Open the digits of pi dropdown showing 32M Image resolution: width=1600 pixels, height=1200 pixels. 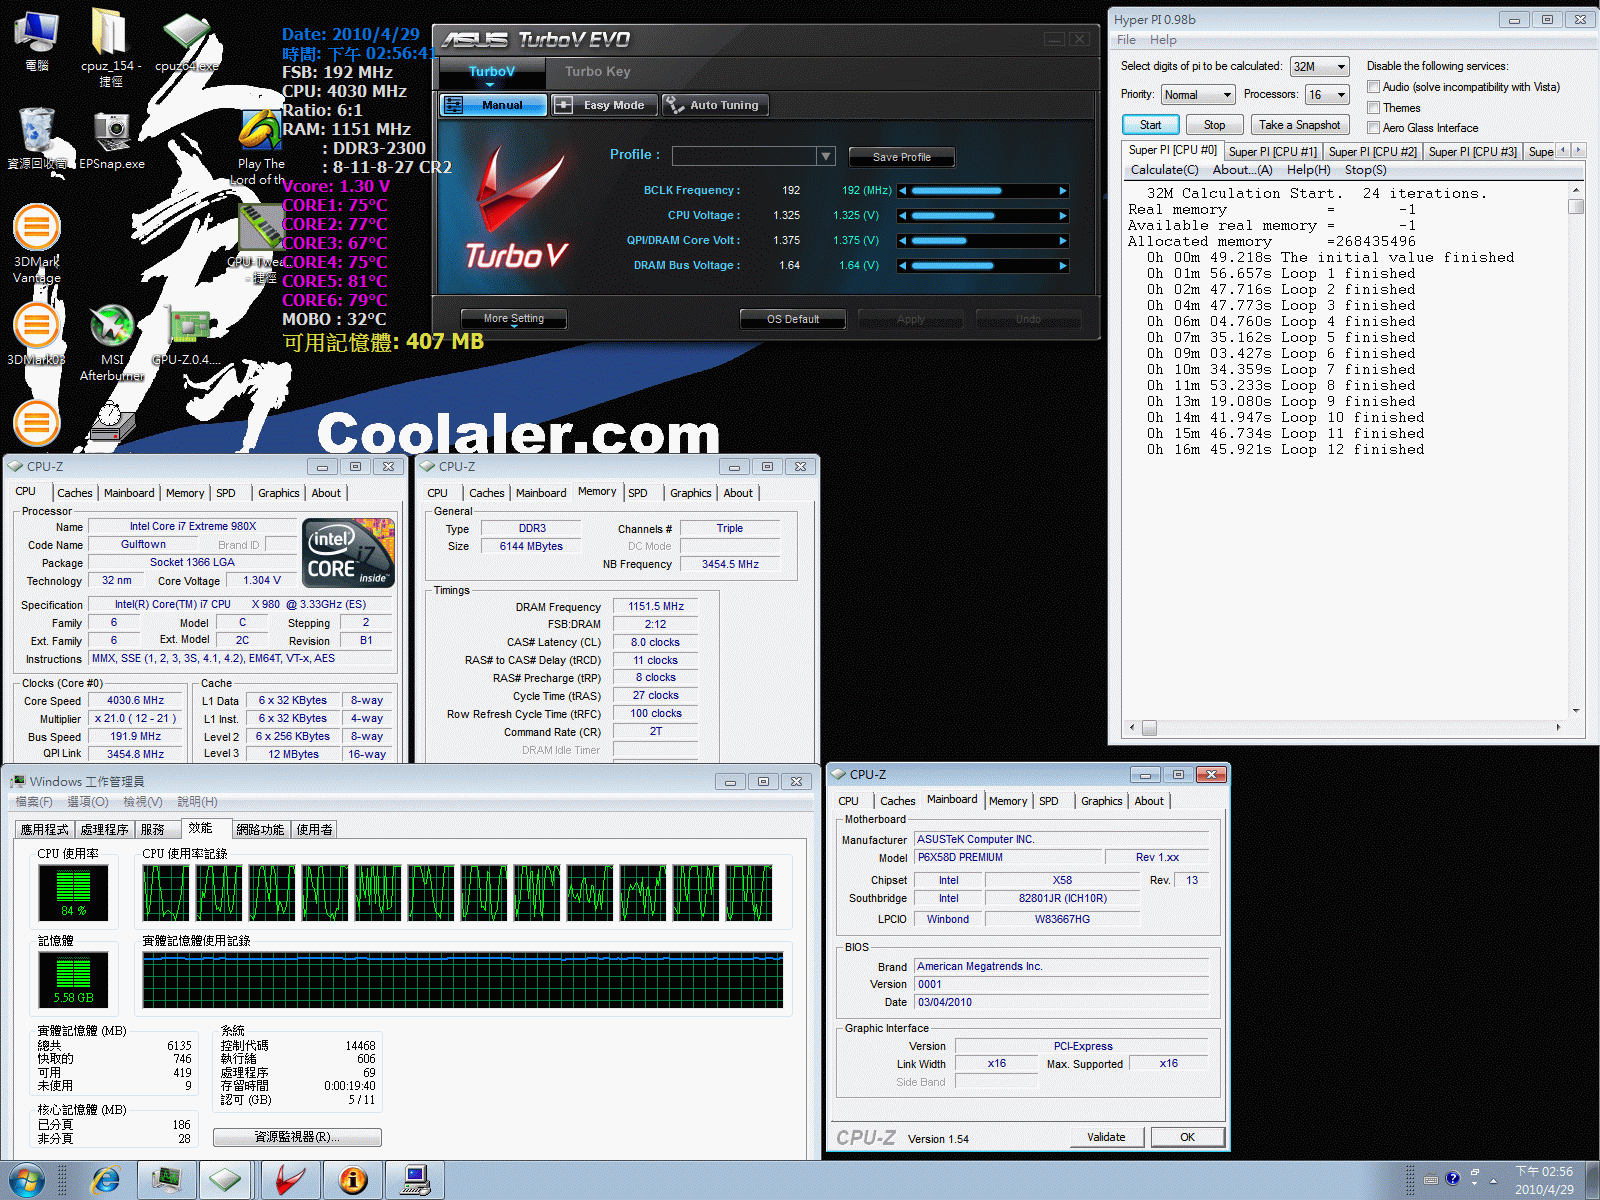[1320, 67]
